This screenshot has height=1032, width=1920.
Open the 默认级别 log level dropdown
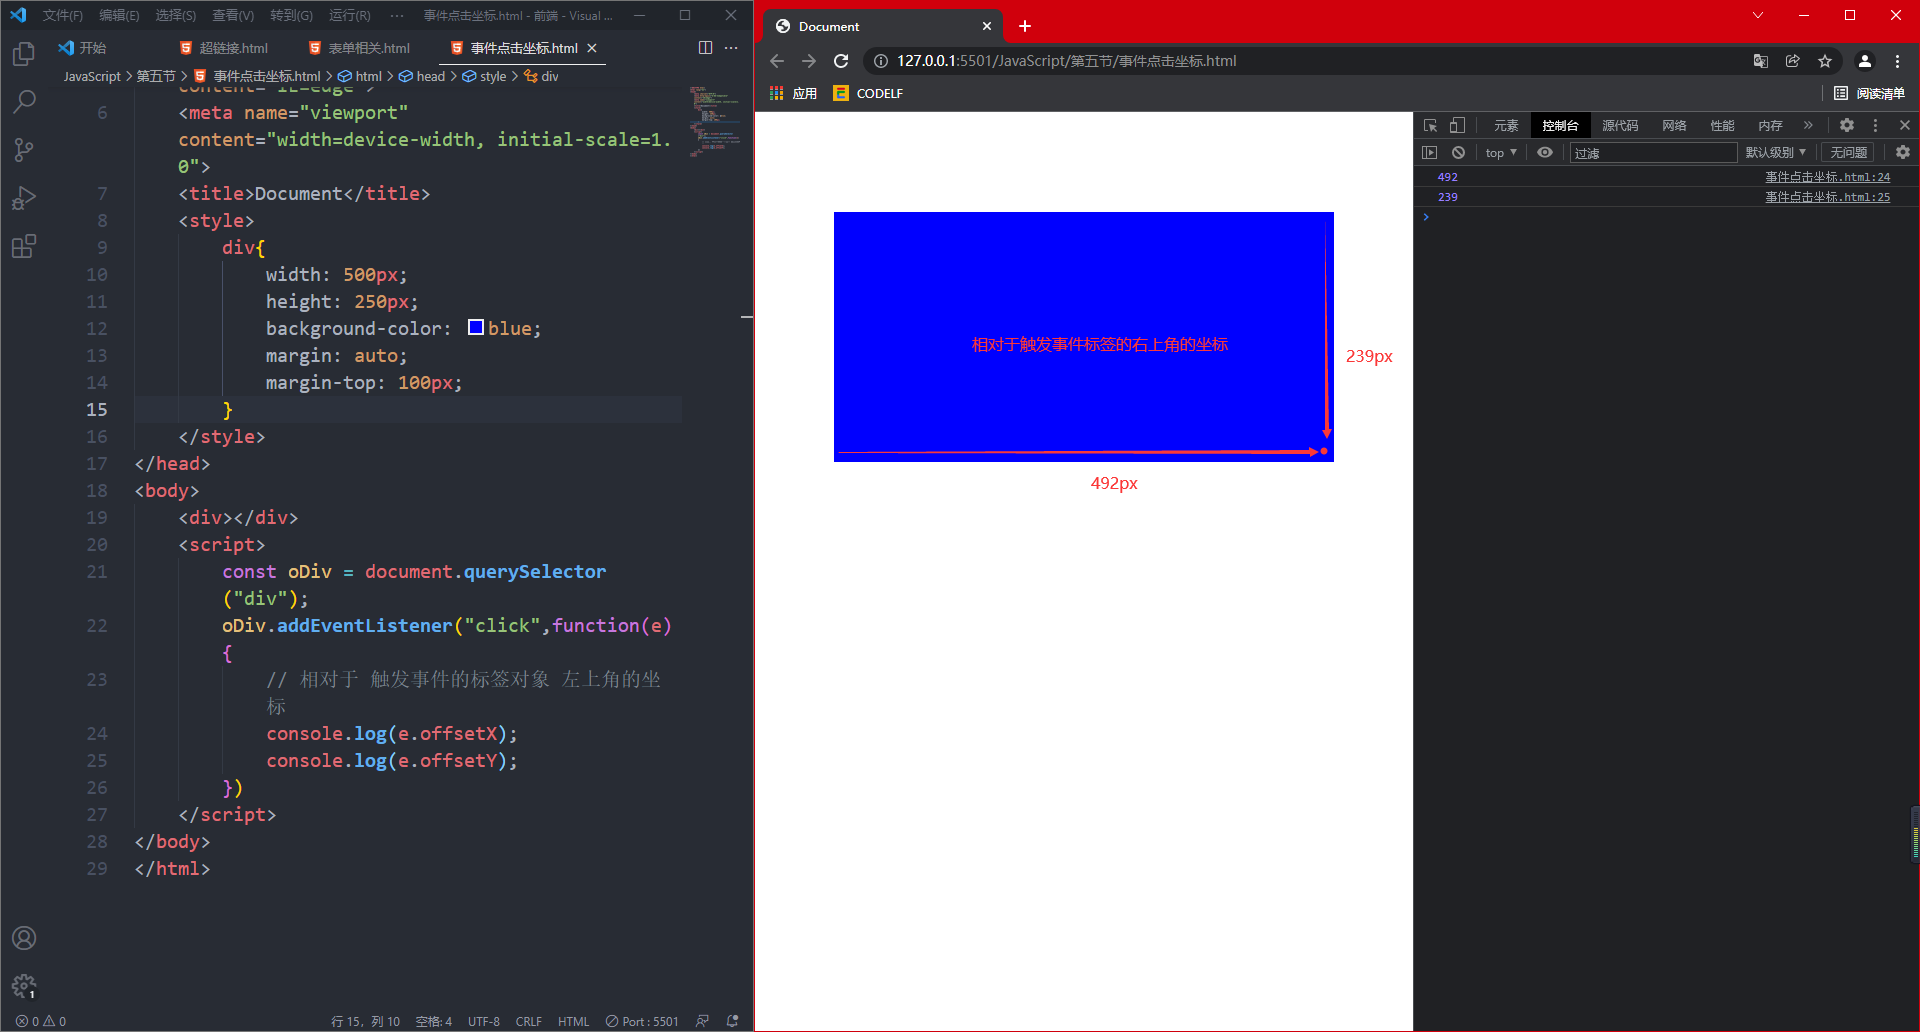(1775, 152)
